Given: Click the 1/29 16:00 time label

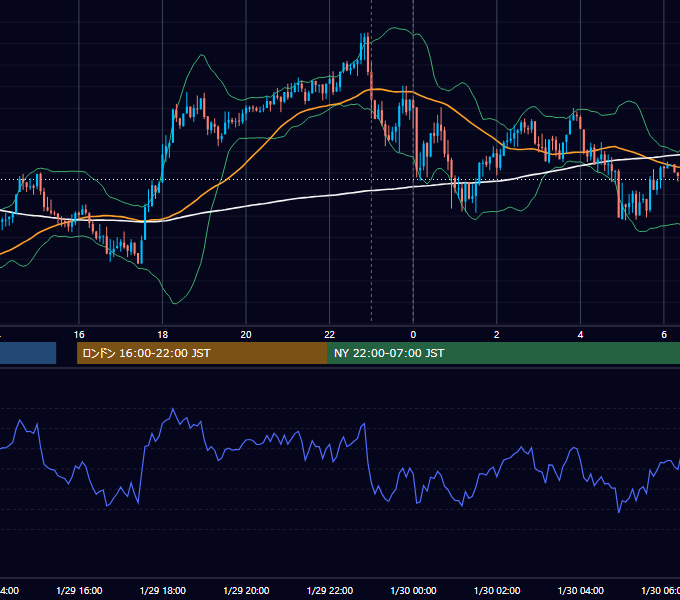Looking at the screenshot, I should tap(79, 590).
